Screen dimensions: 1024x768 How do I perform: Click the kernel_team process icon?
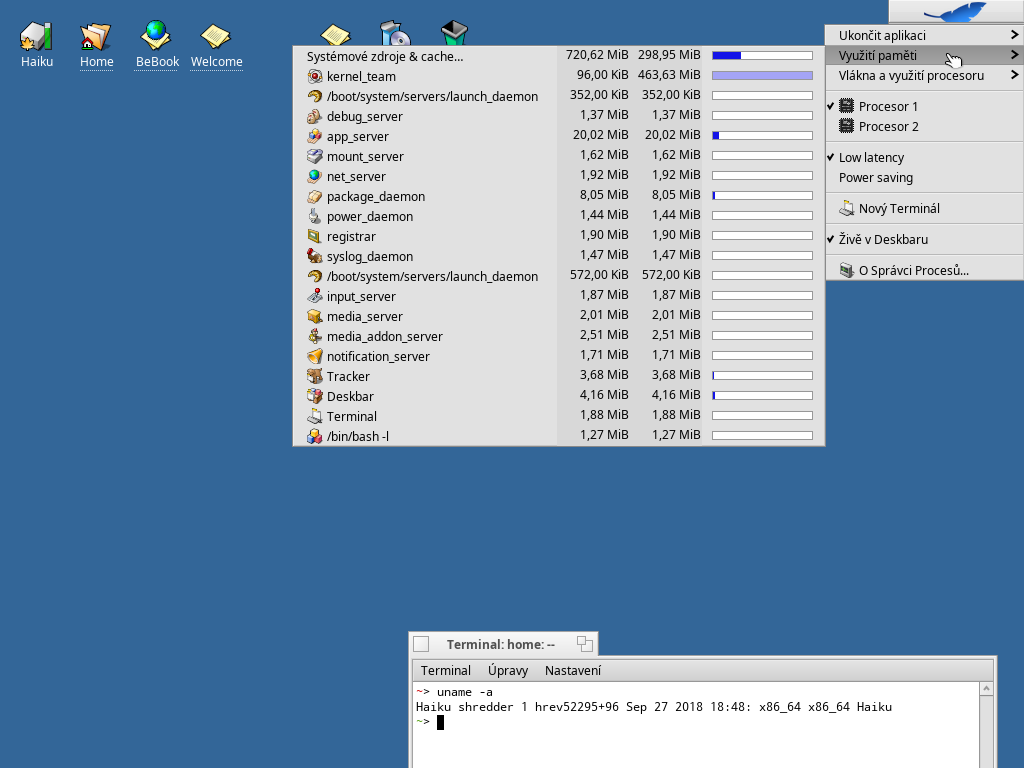coord(315,76)
